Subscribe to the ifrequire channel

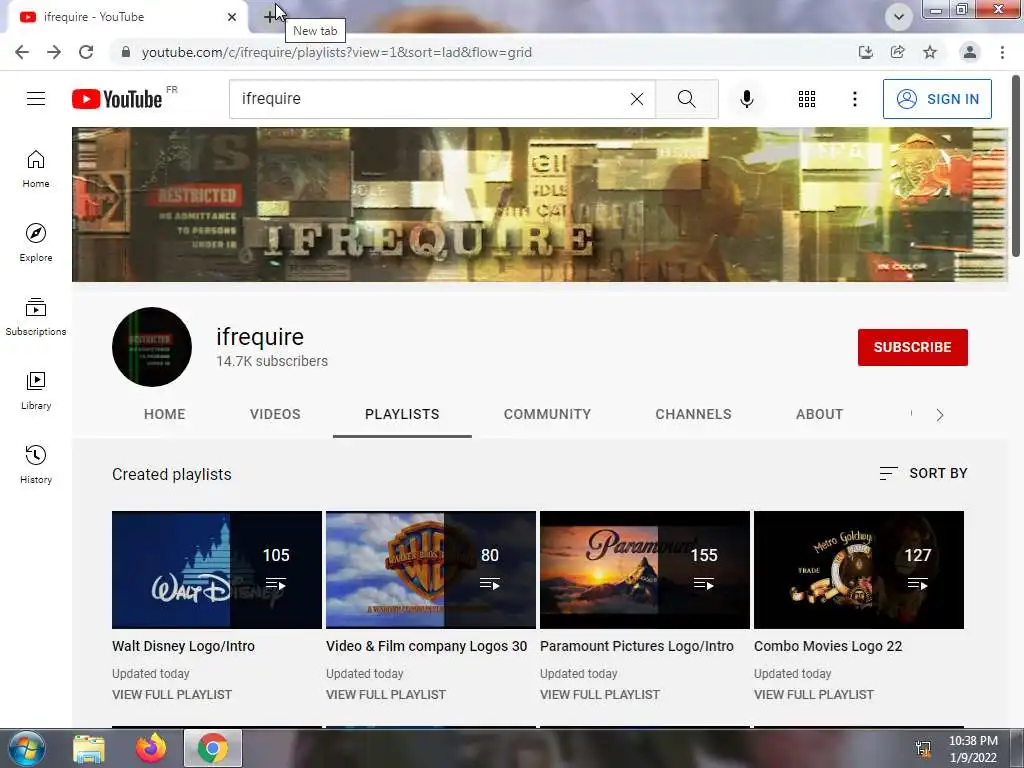pyautogui.click(x=912, y=347)
